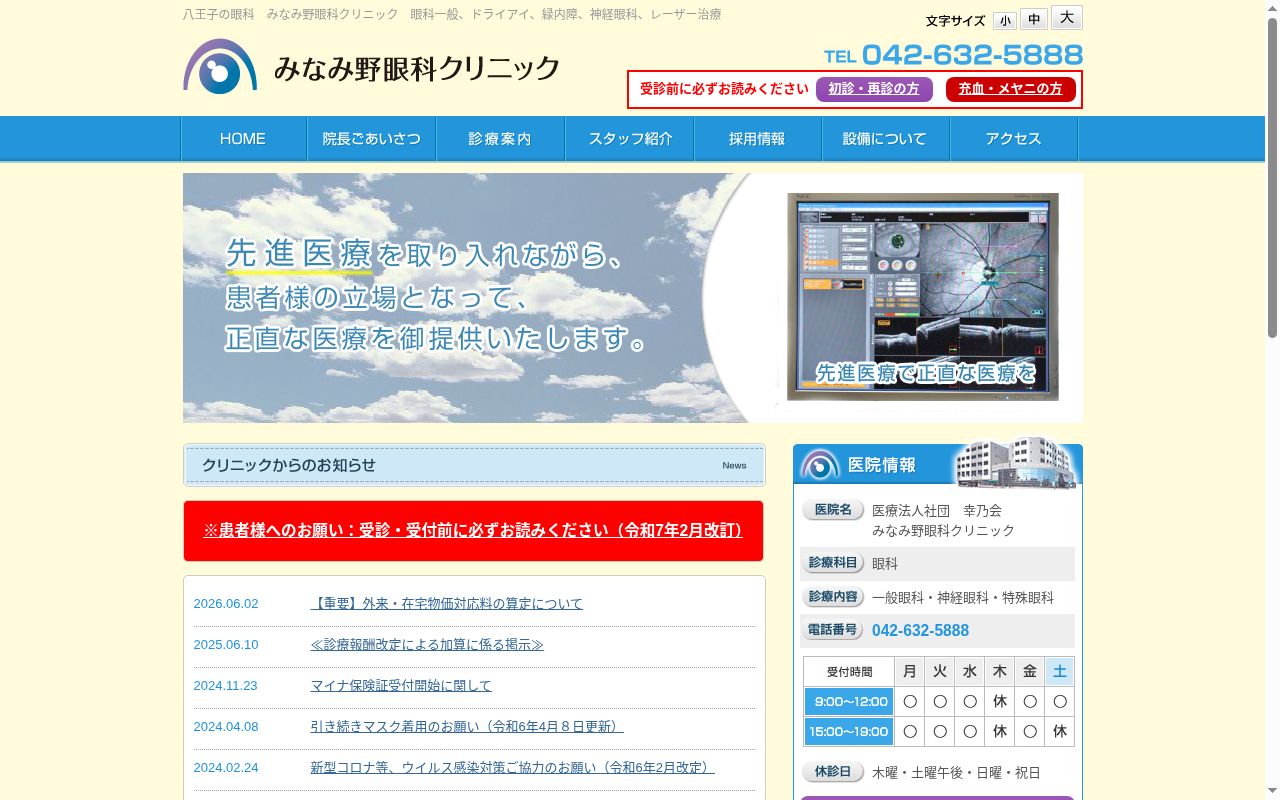Open 院長ごあいさつ menu item
Viewport: 1280px width, 800px height.
[x=371, y=139]
